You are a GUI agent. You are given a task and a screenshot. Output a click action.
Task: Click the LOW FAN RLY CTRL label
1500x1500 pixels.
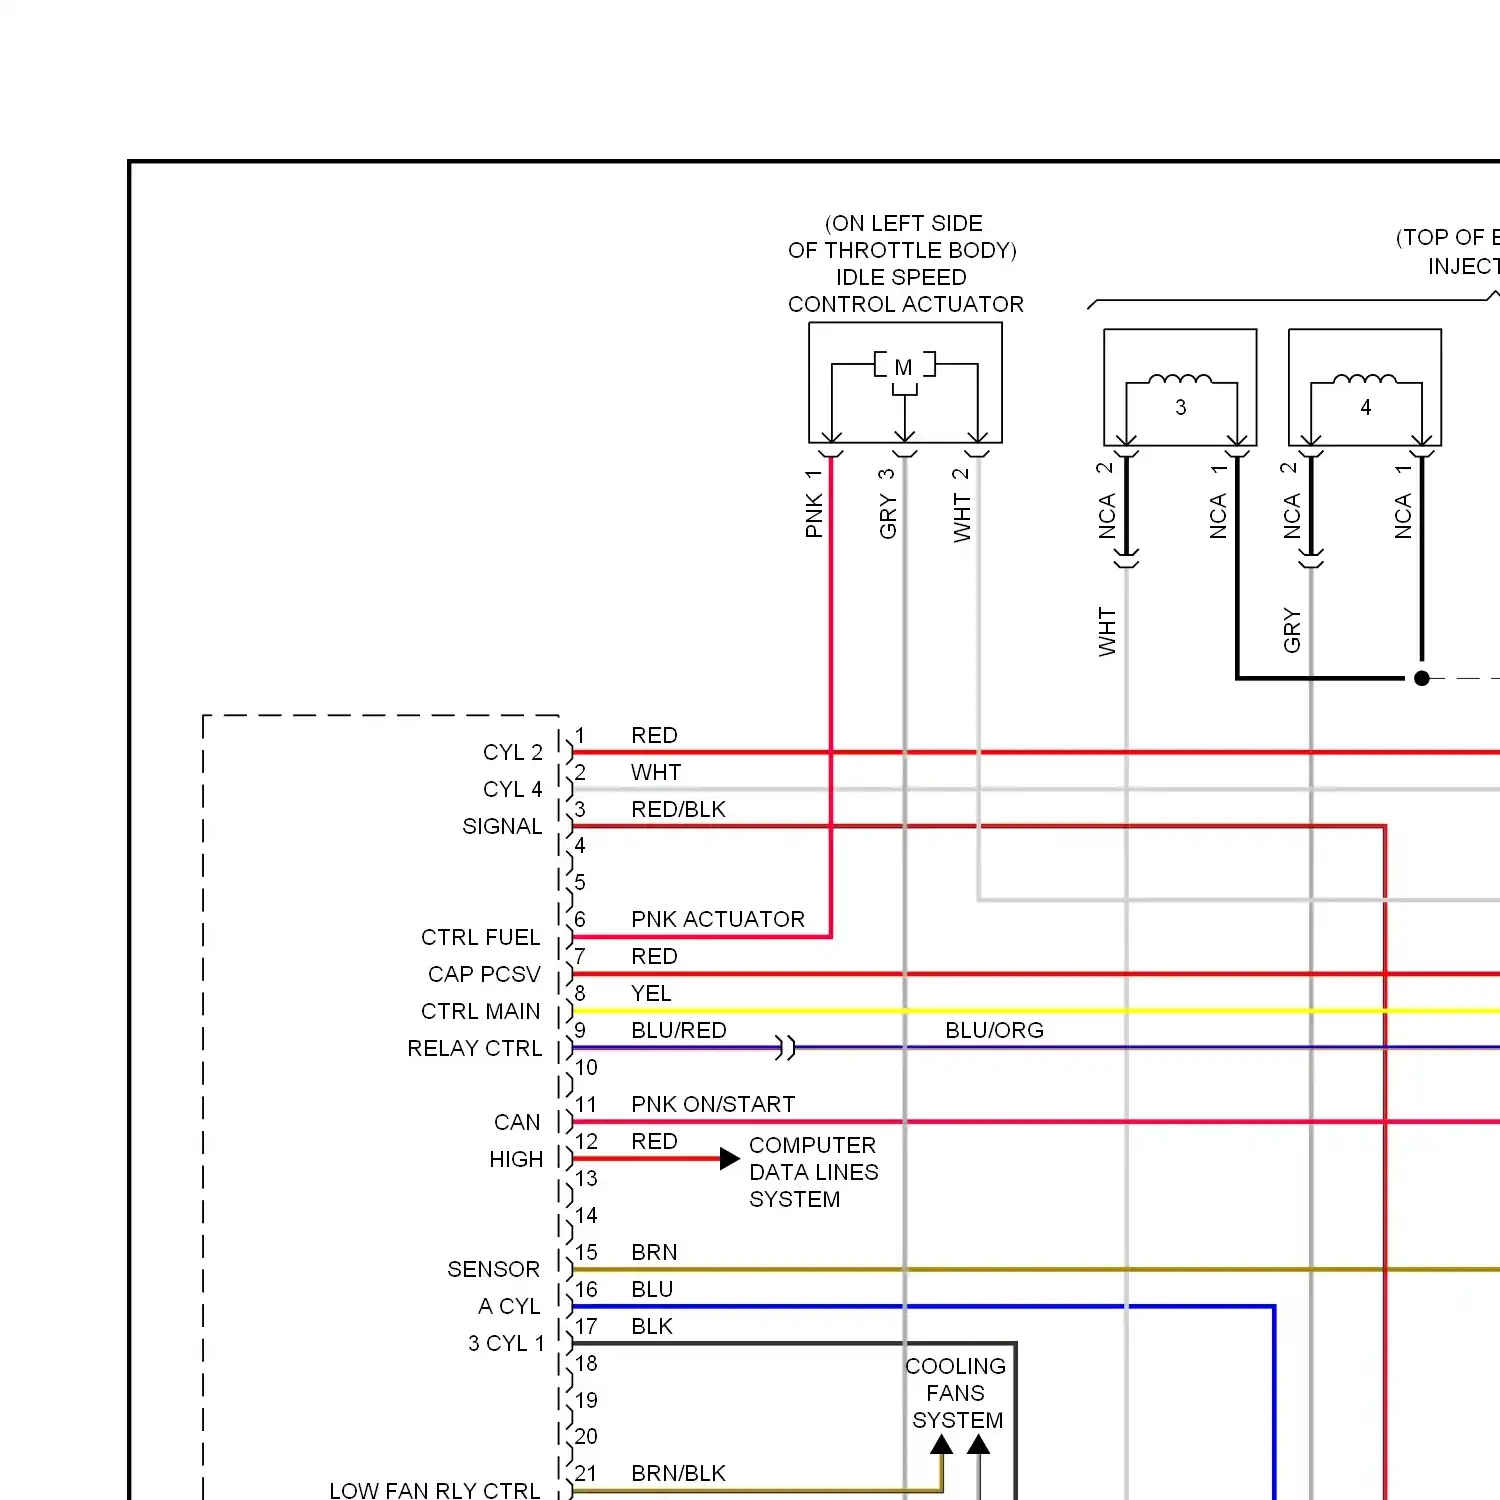click(x=435, y=1490)
